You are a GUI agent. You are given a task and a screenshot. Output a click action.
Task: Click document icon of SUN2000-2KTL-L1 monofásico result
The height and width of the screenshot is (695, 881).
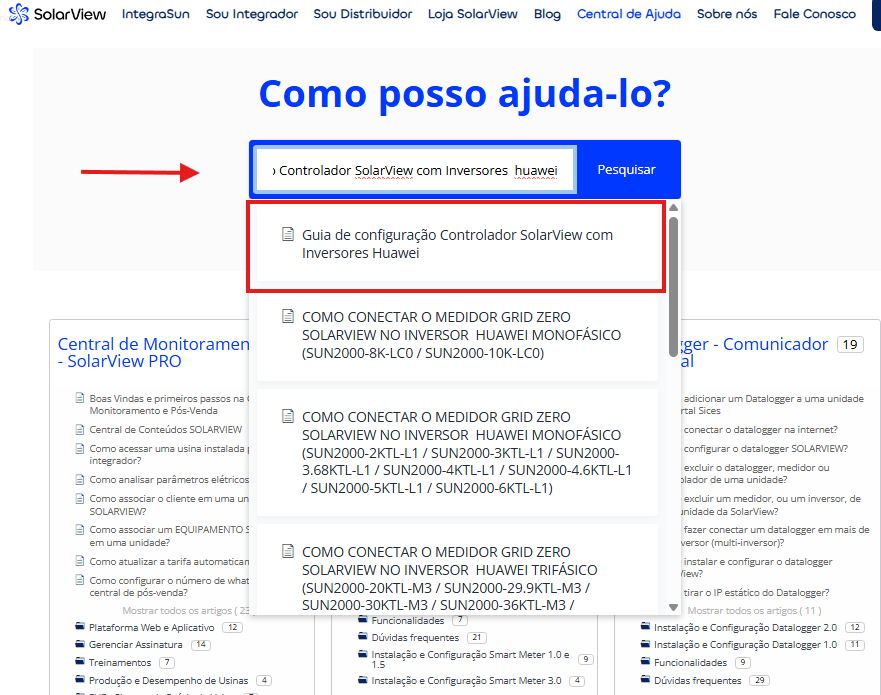click(x=288, y=417)
